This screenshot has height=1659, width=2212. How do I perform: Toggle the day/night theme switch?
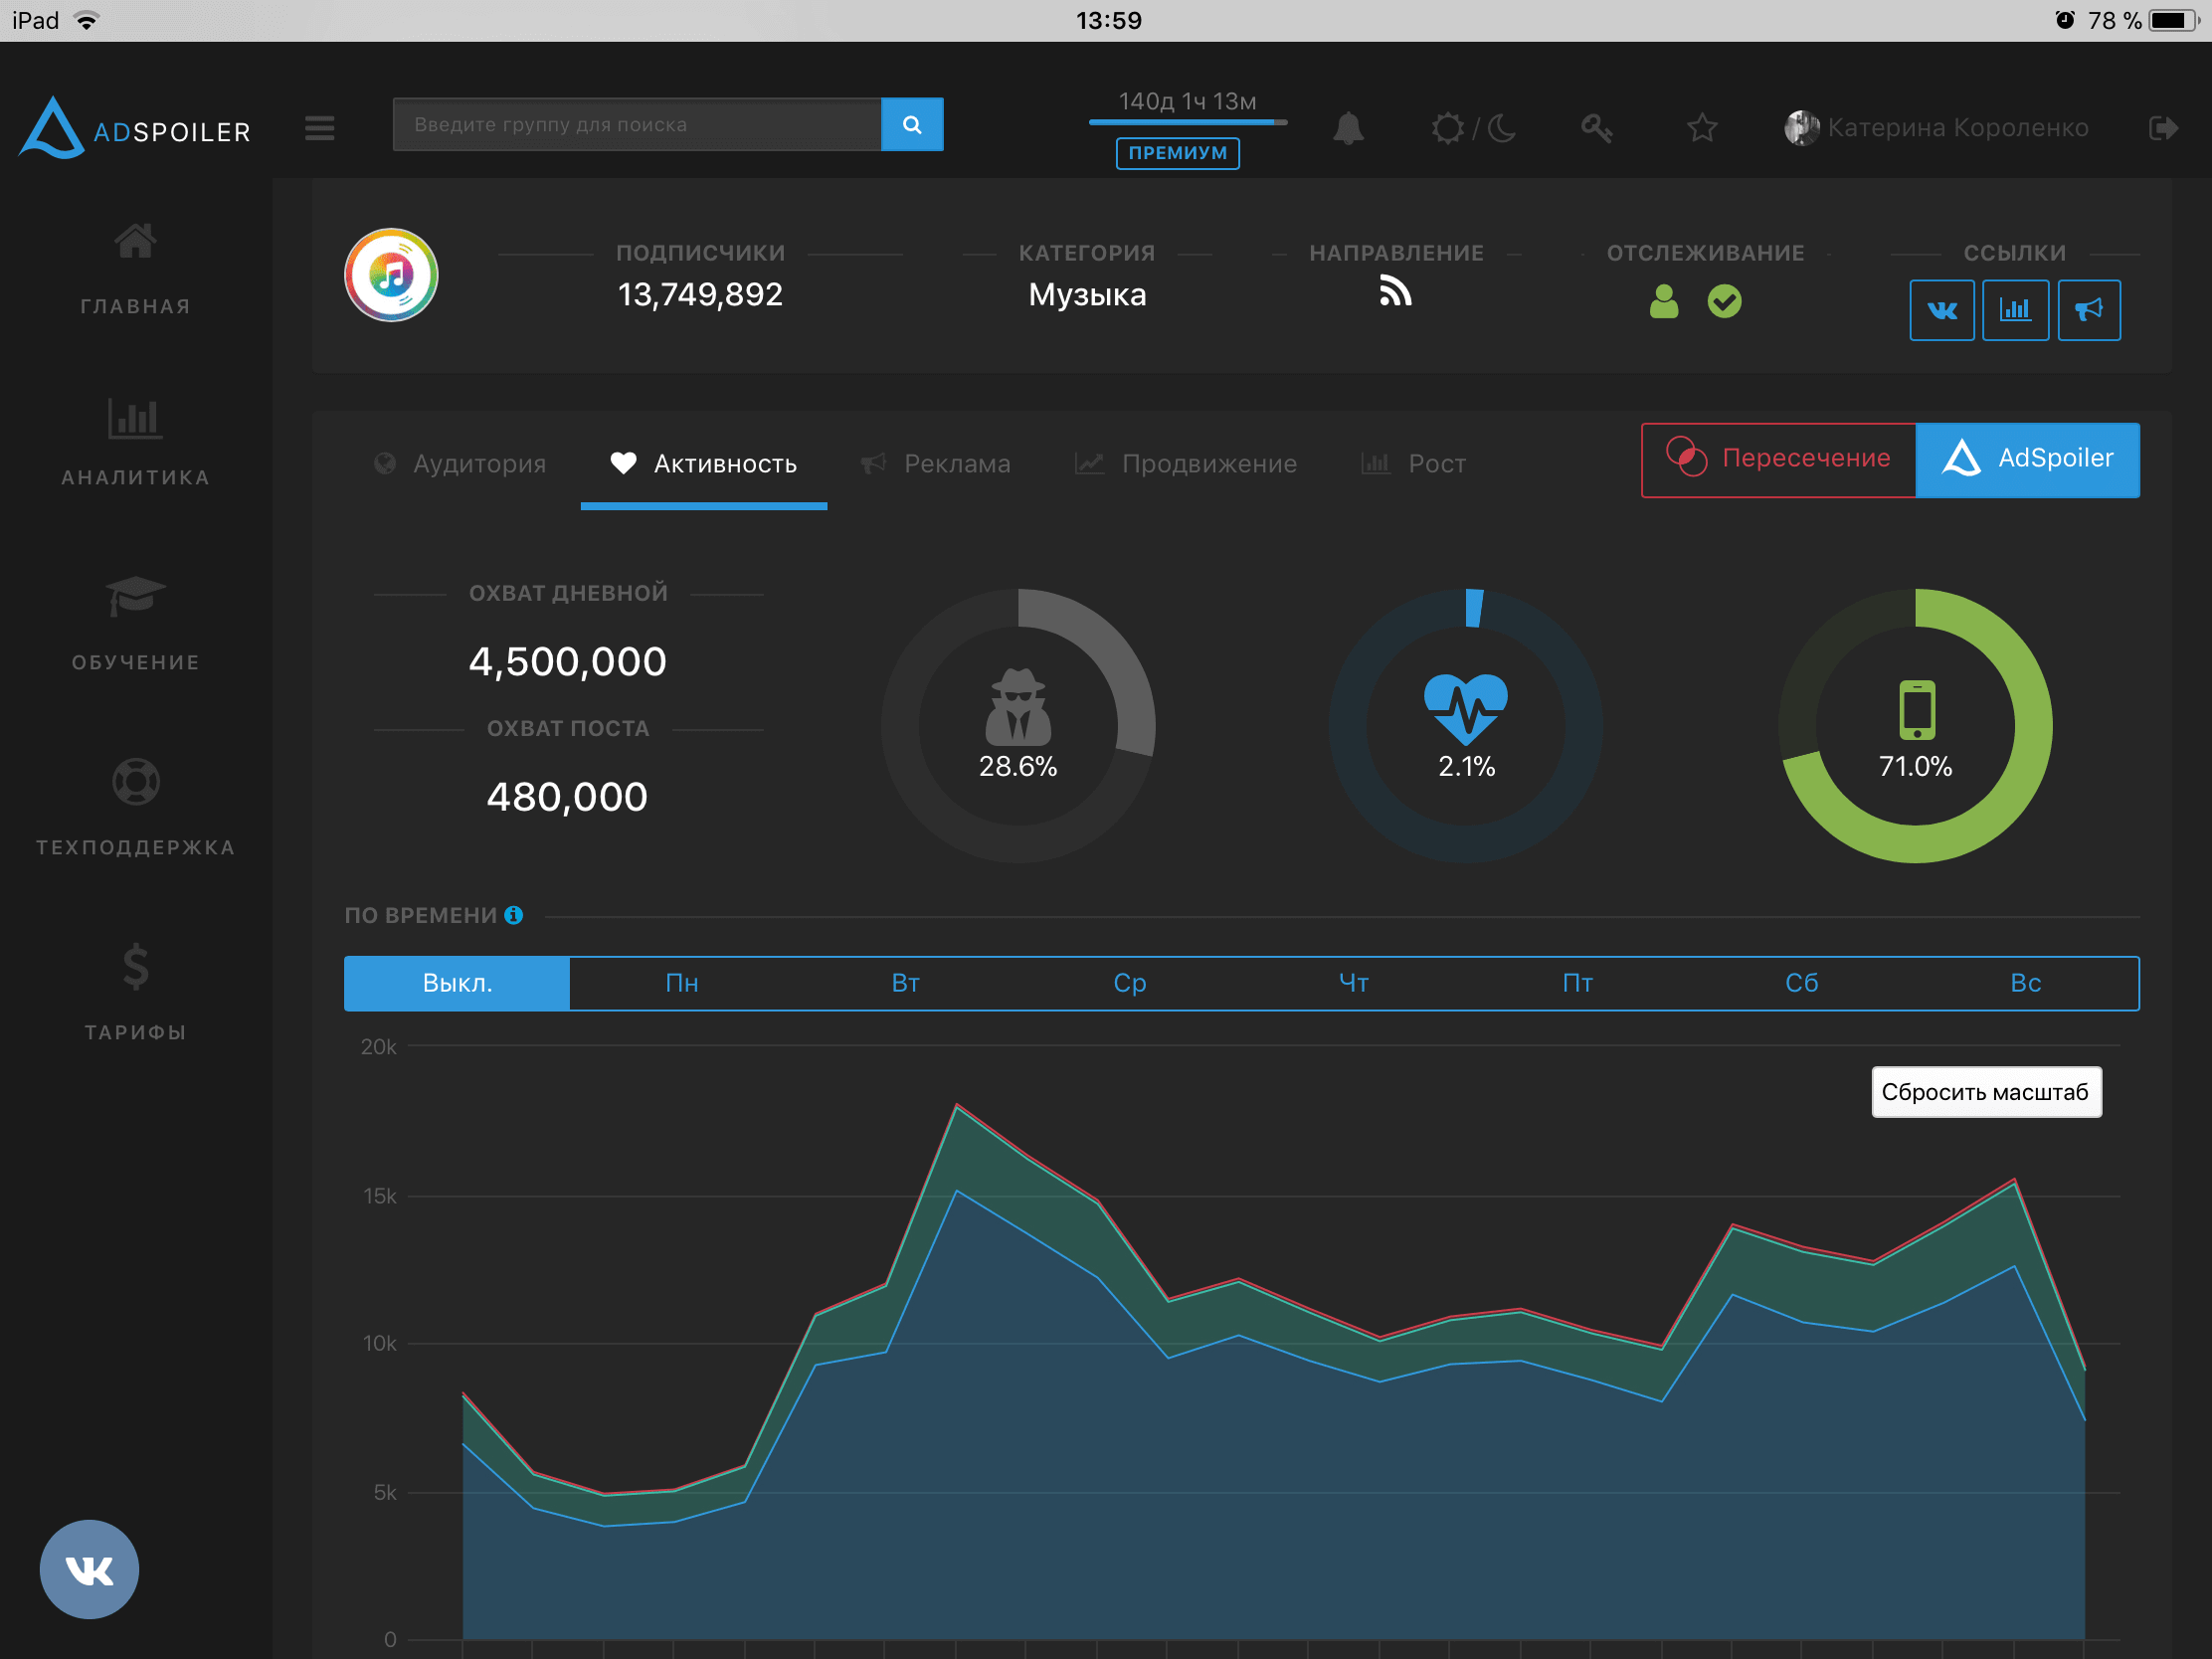click(1473, 128)
